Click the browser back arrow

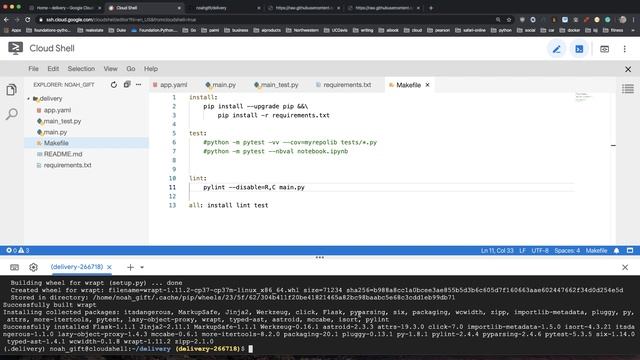[6, 19]
